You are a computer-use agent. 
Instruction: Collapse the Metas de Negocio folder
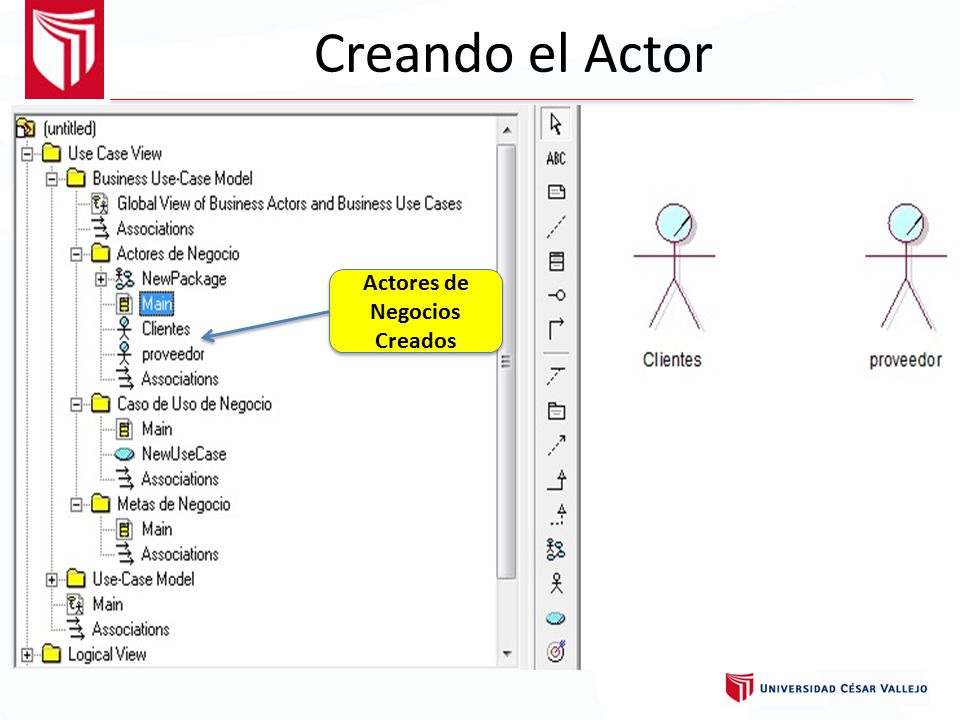77,504
